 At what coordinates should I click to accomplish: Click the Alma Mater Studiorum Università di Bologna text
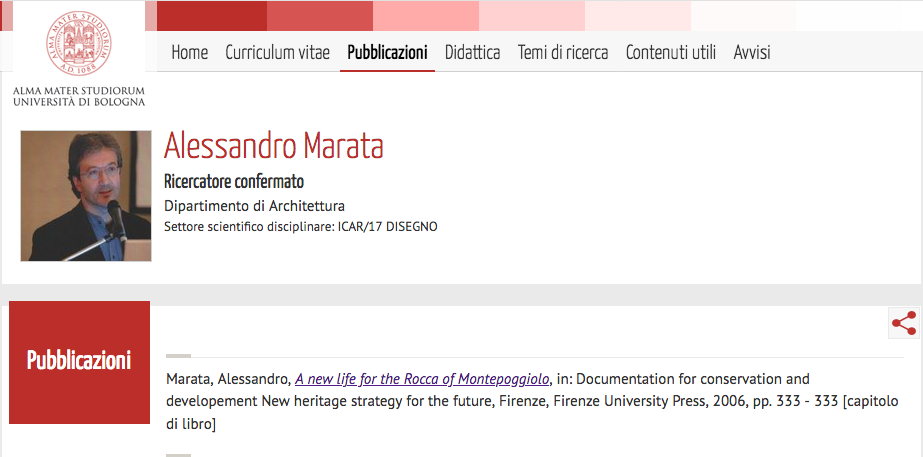click(79, 96)
